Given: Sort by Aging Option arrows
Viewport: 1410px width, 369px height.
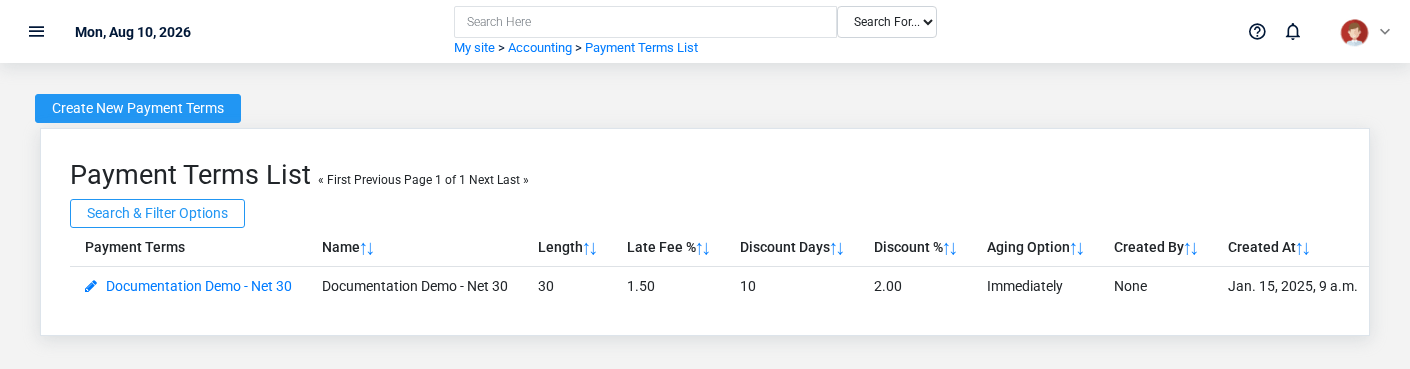Looking at the screenshot, I should [1077, 248].
